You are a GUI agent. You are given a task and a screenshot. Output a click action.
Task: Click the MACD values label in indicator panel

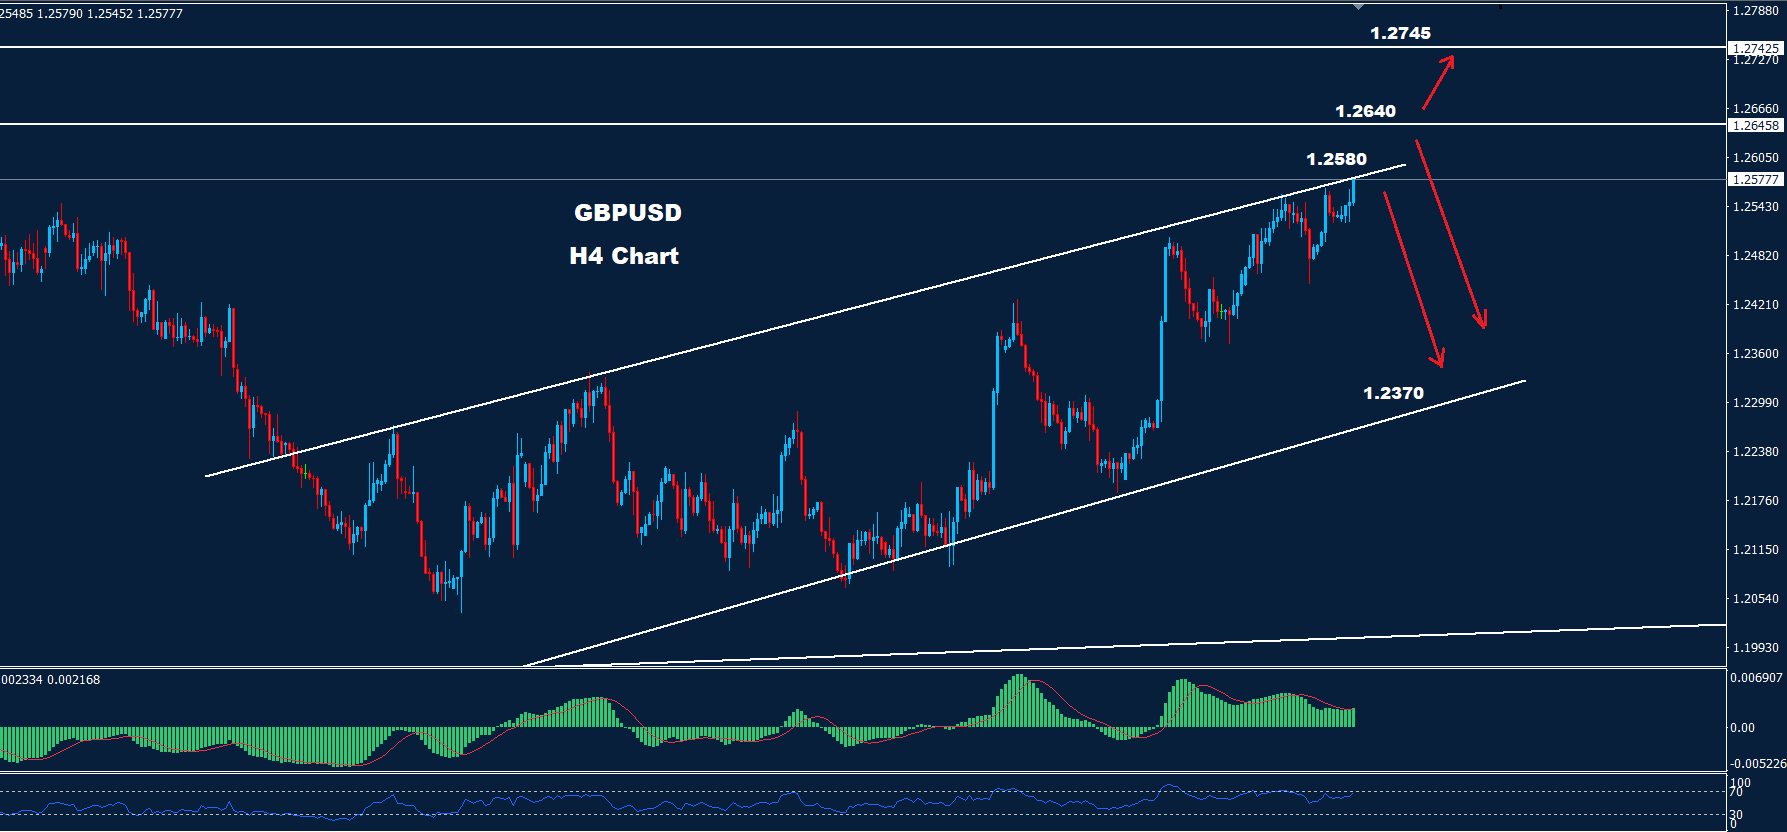tap(50, 680)
